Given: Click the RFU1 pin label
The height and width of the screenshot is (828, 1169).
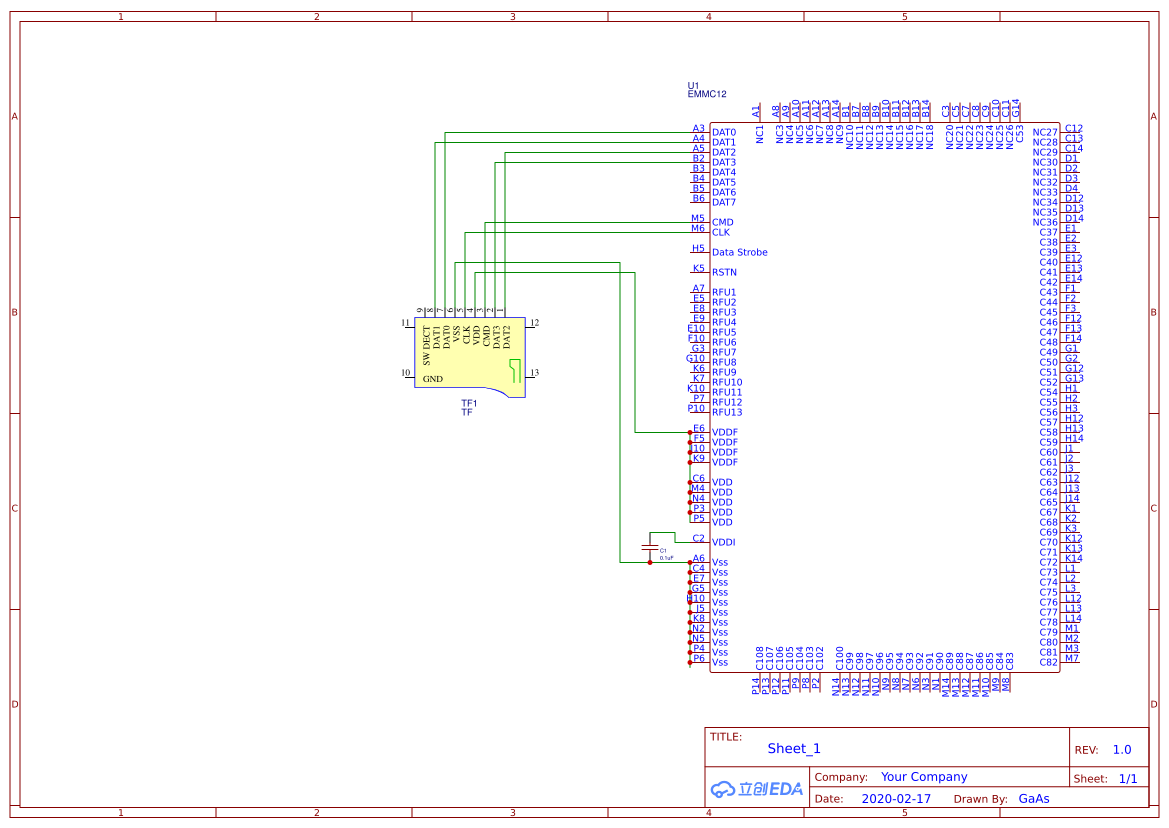Looking at the screenshot, I should coord(723,293).
